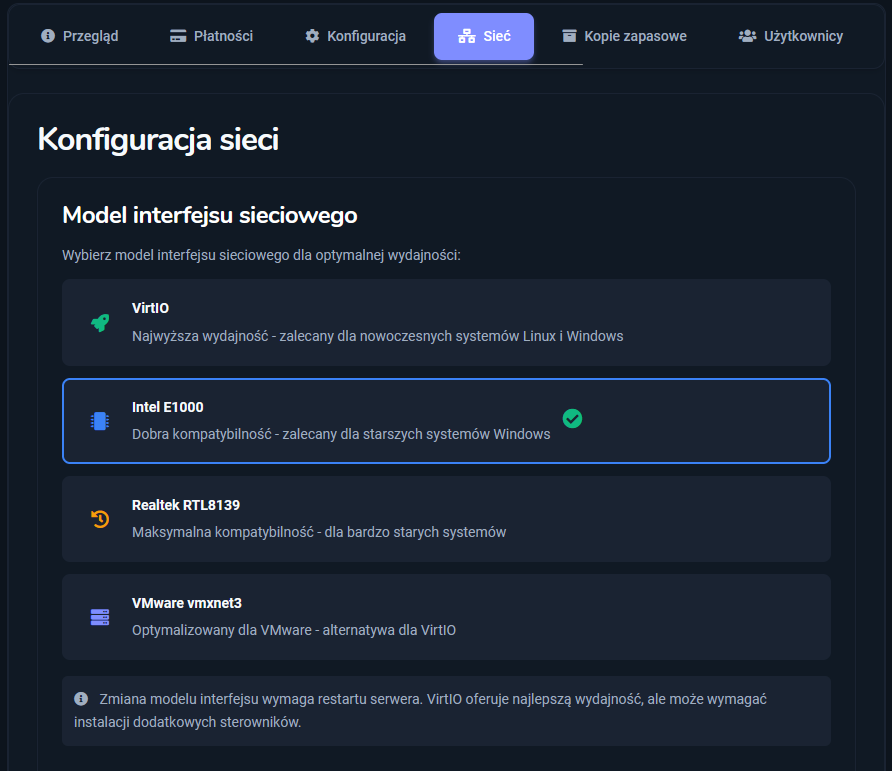Click the rocket icon beside VirtIO

pos(99,322)
